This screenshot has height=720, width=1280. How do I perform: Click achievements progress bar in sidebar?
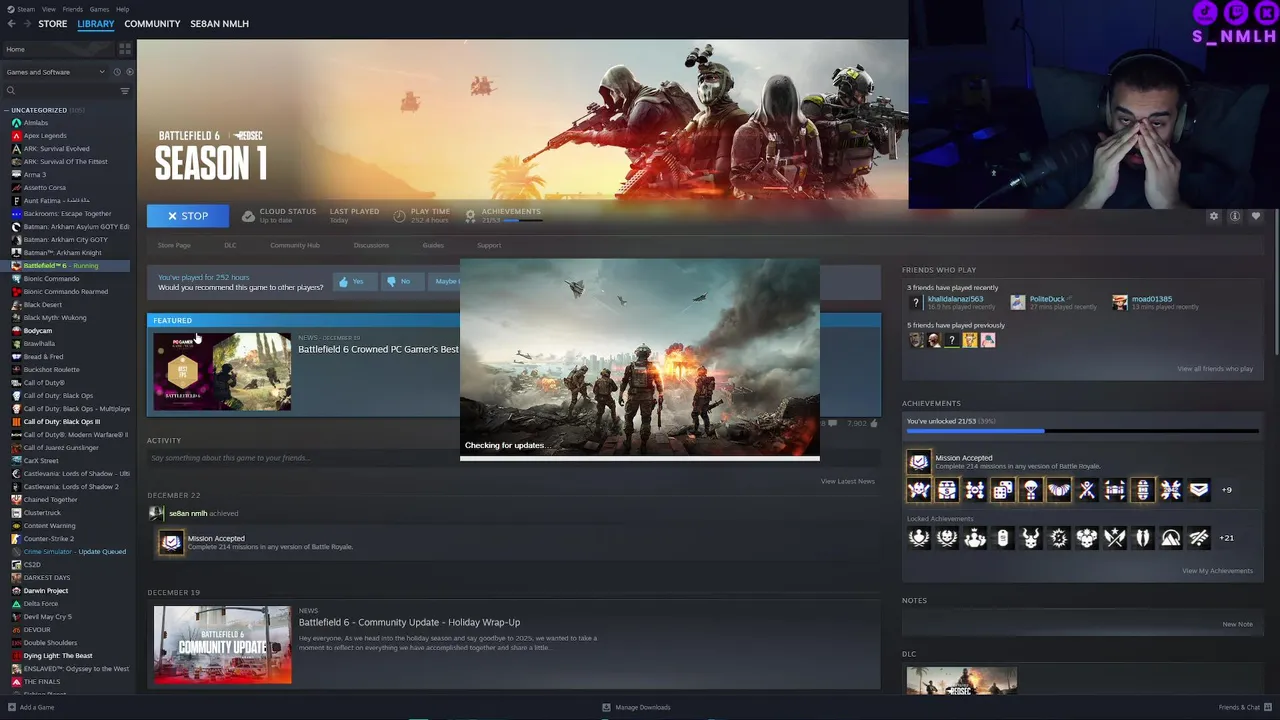coord(1082,431)
